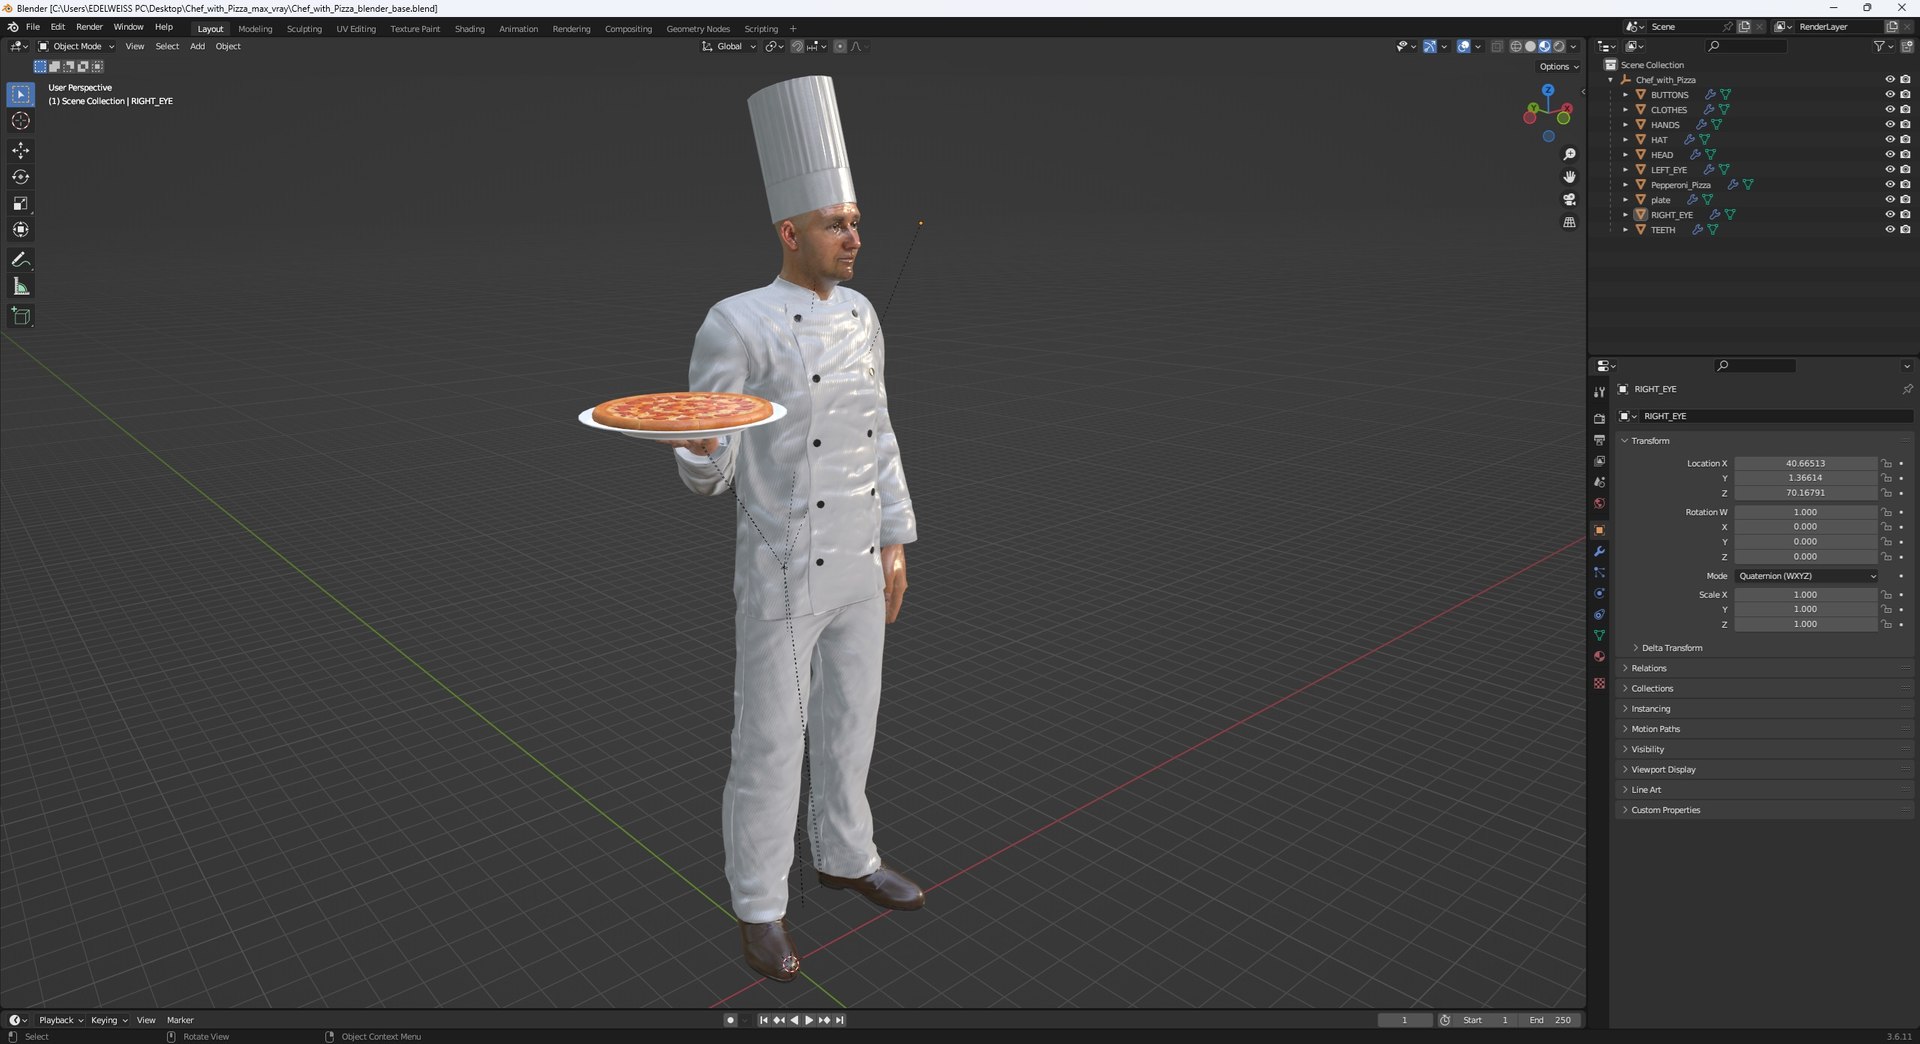Viewport: 1920px width, 1044px height.
Task: Expand the Delta Transform panel
Action: coord(1671,648)
